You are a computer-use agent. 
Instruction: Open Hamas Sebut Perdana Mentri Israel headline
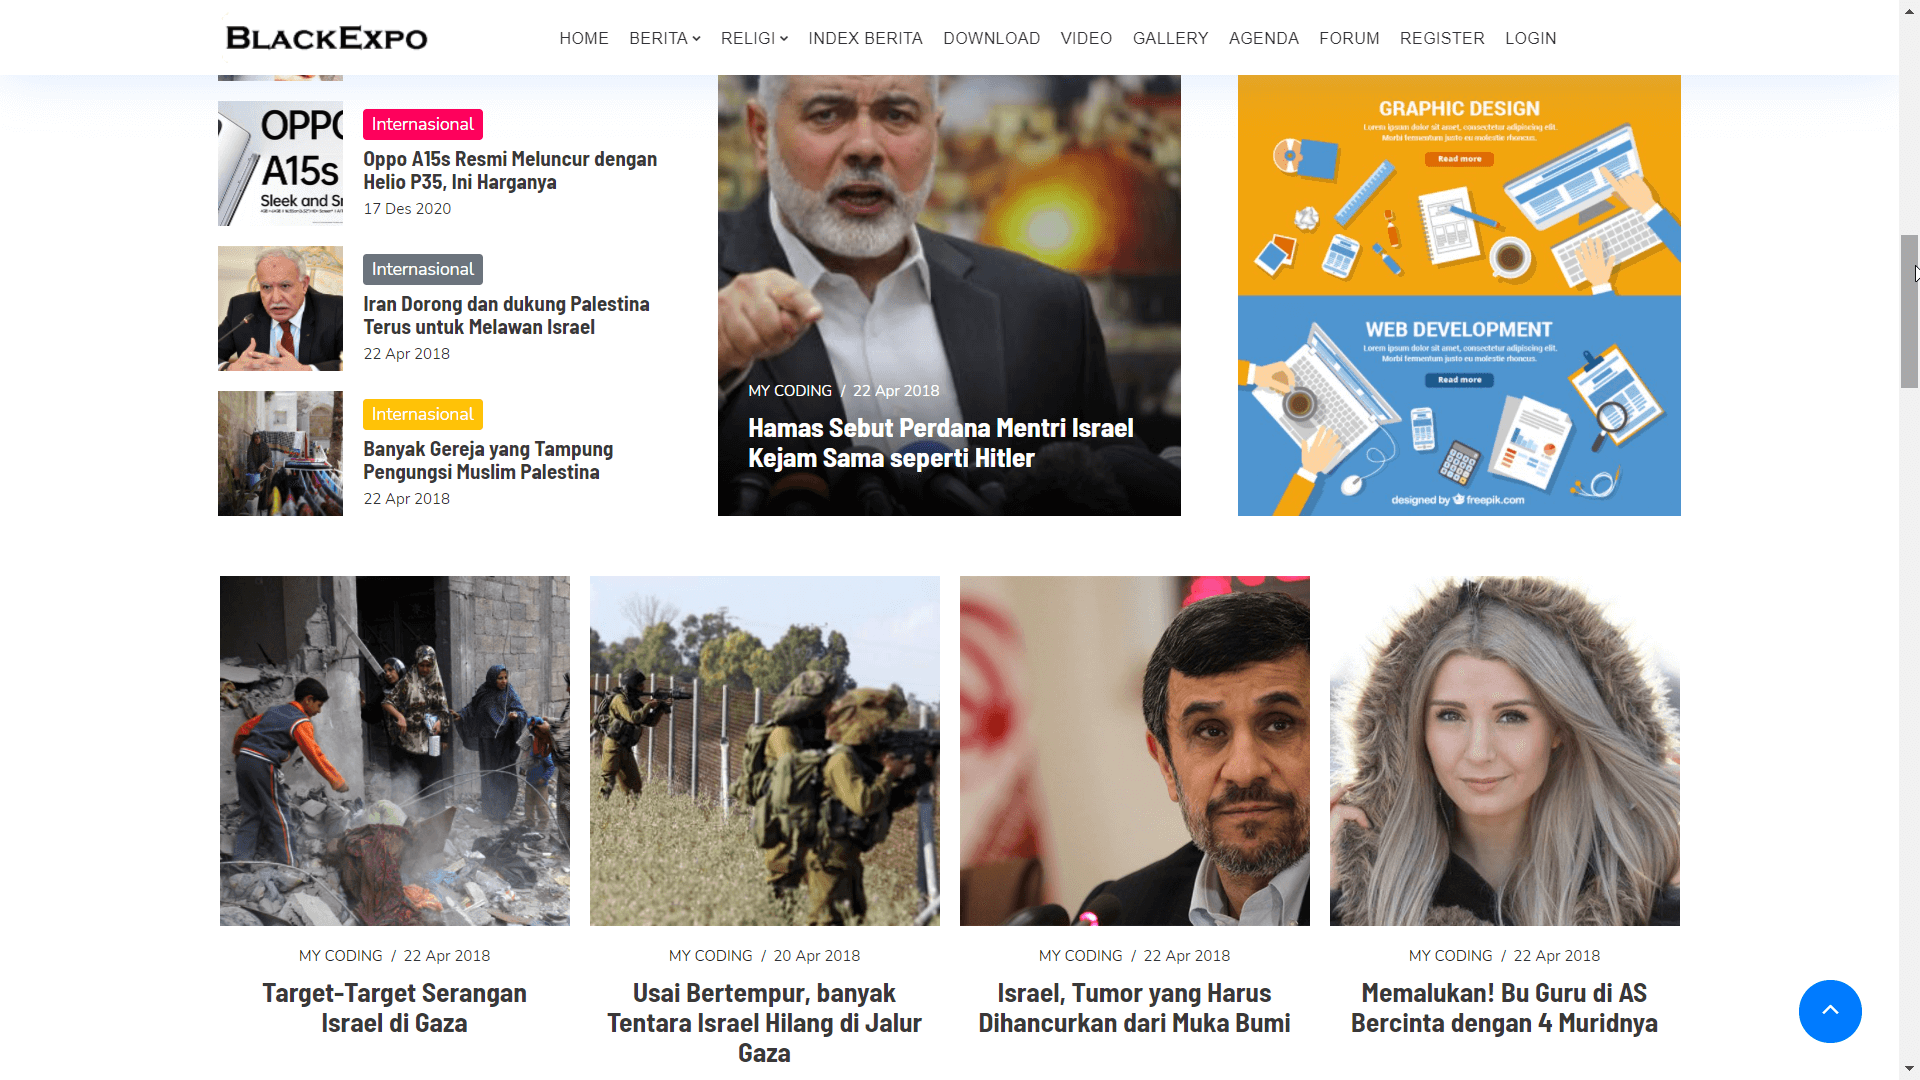[x=941, y=443]
